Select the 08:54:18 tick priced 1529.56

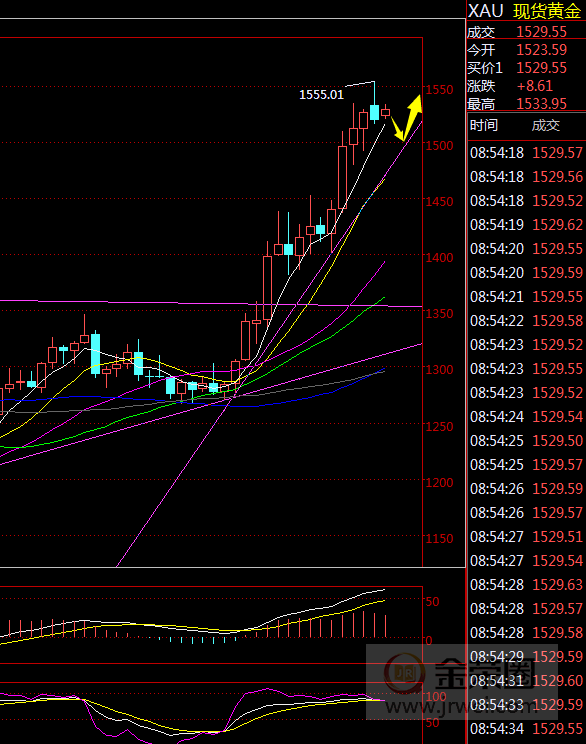tap(526, 177)
